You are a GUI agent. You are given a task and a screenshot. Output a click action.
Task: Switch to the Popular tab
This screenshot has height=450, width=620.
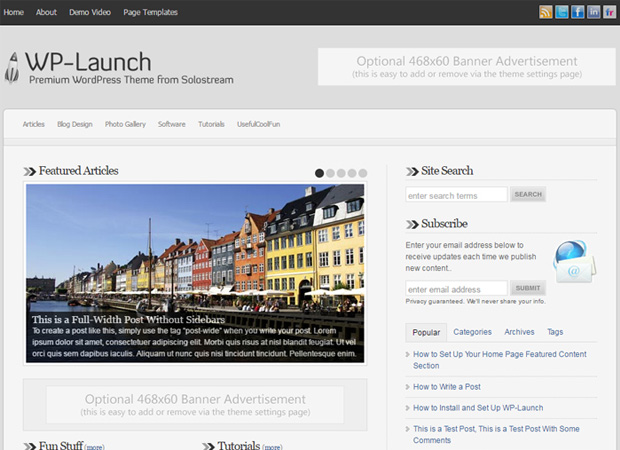[426, 333]
